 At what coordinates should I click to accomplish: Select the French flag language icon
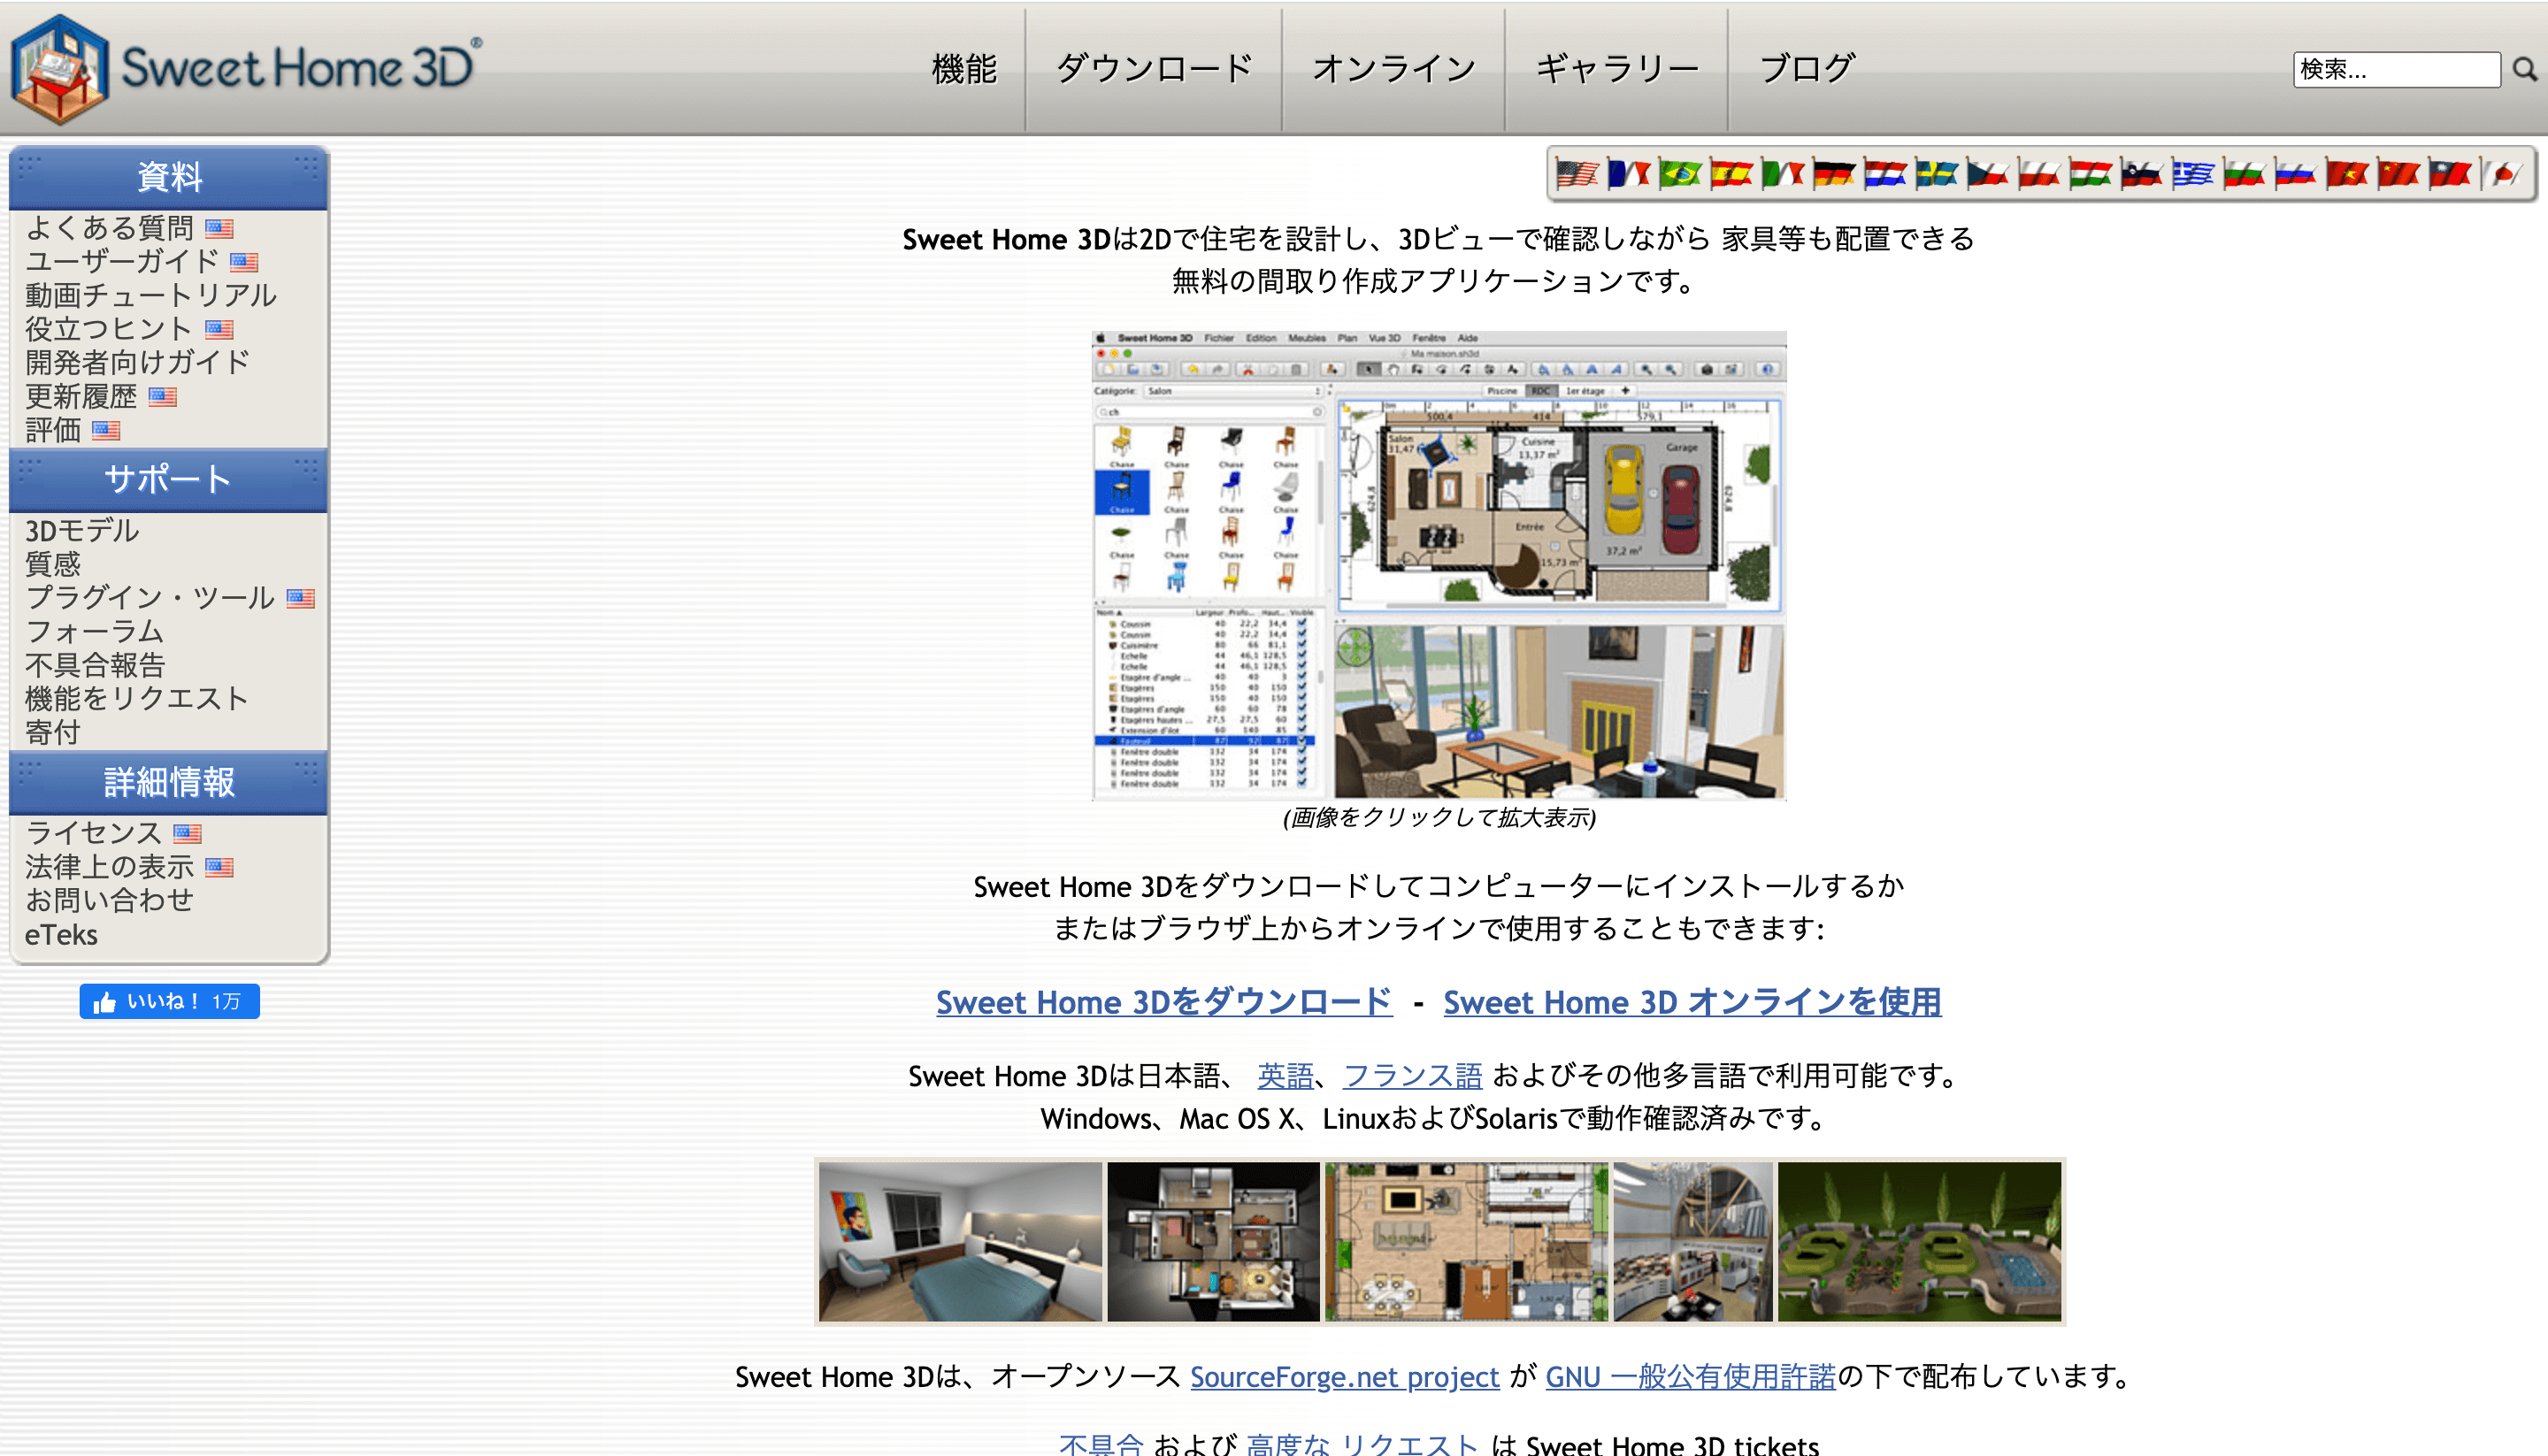click(x=1628, y=173)
